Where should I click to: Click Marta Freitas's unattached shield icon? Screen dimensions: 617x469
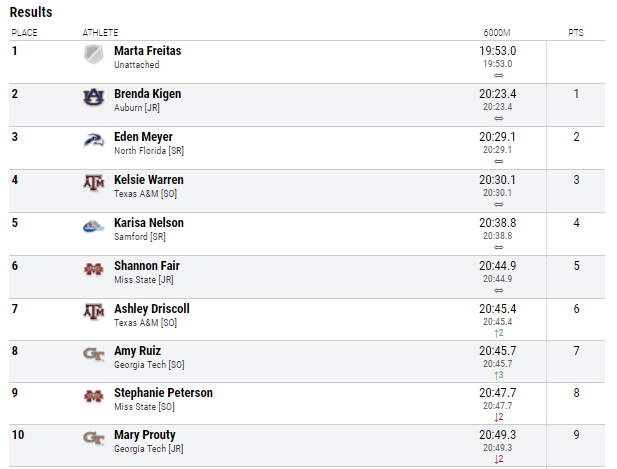[x=93, y=55]
